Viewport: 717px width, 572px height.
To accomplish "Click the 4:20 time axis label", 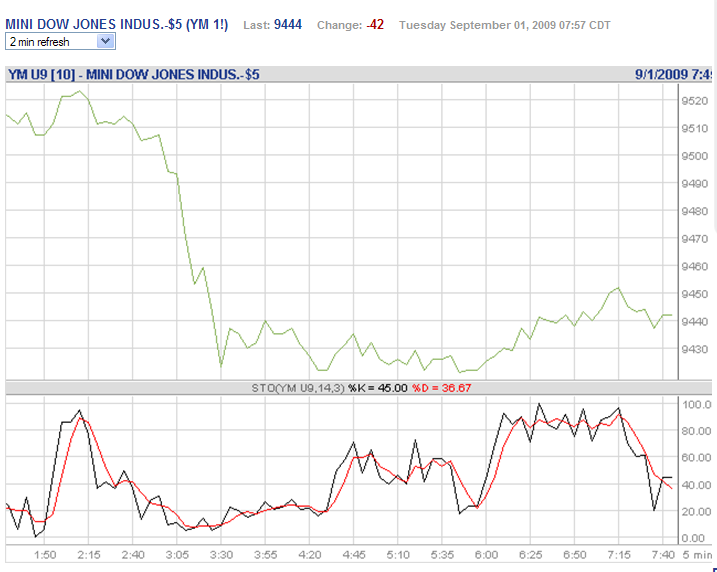I will point(310,555).
